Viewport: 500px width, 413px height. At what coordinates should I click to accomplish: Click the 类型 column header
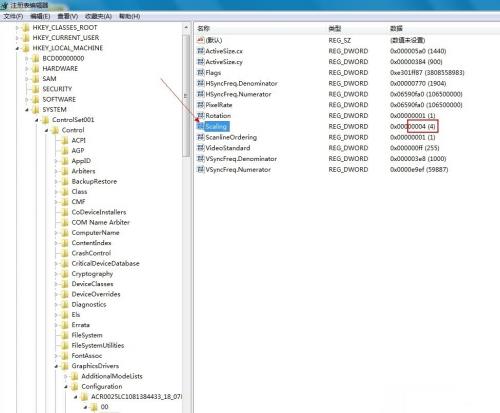pyautogui.click(x=335, y=29)
